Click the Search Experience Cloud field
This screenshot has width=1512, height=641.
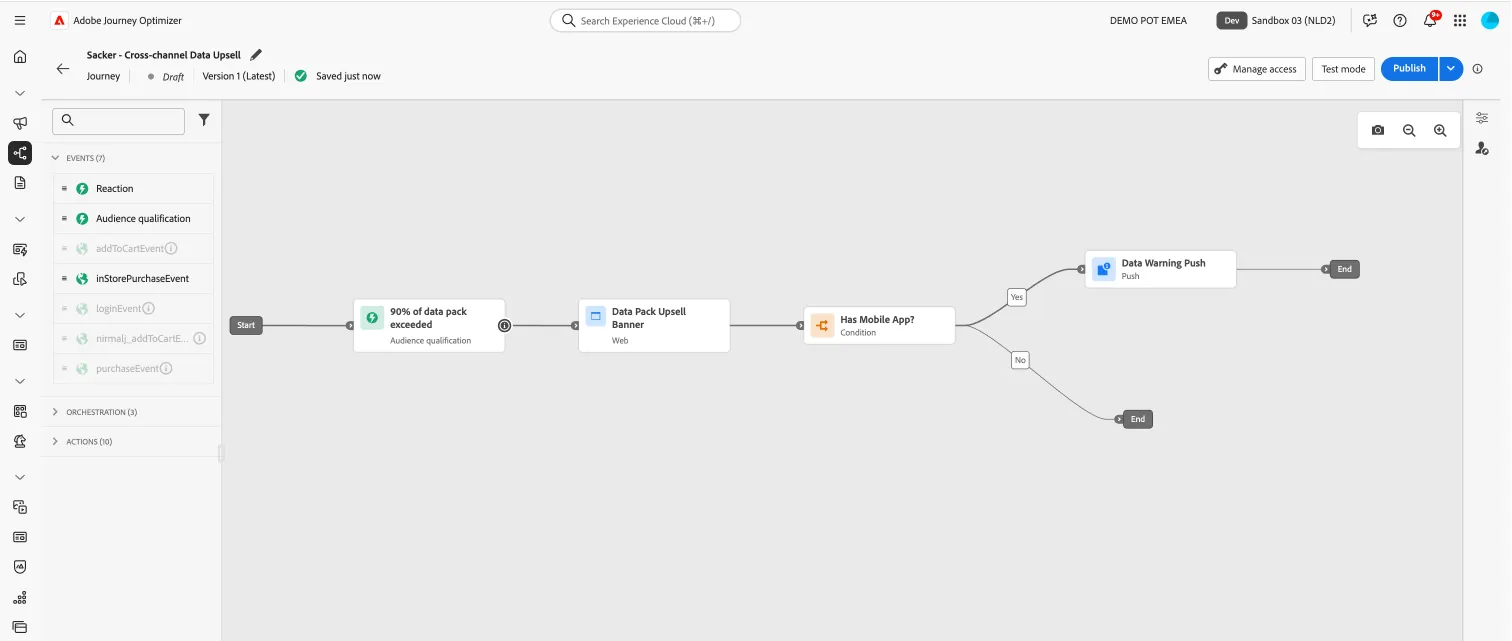[645, 20]
